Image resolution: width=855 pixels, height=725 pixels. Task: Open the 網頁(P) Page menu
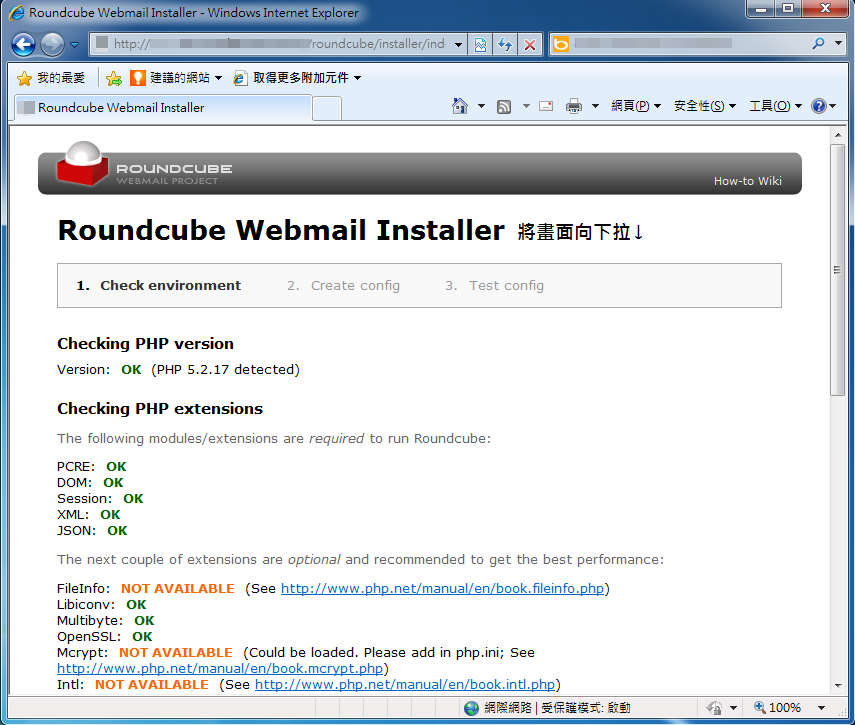636,106
